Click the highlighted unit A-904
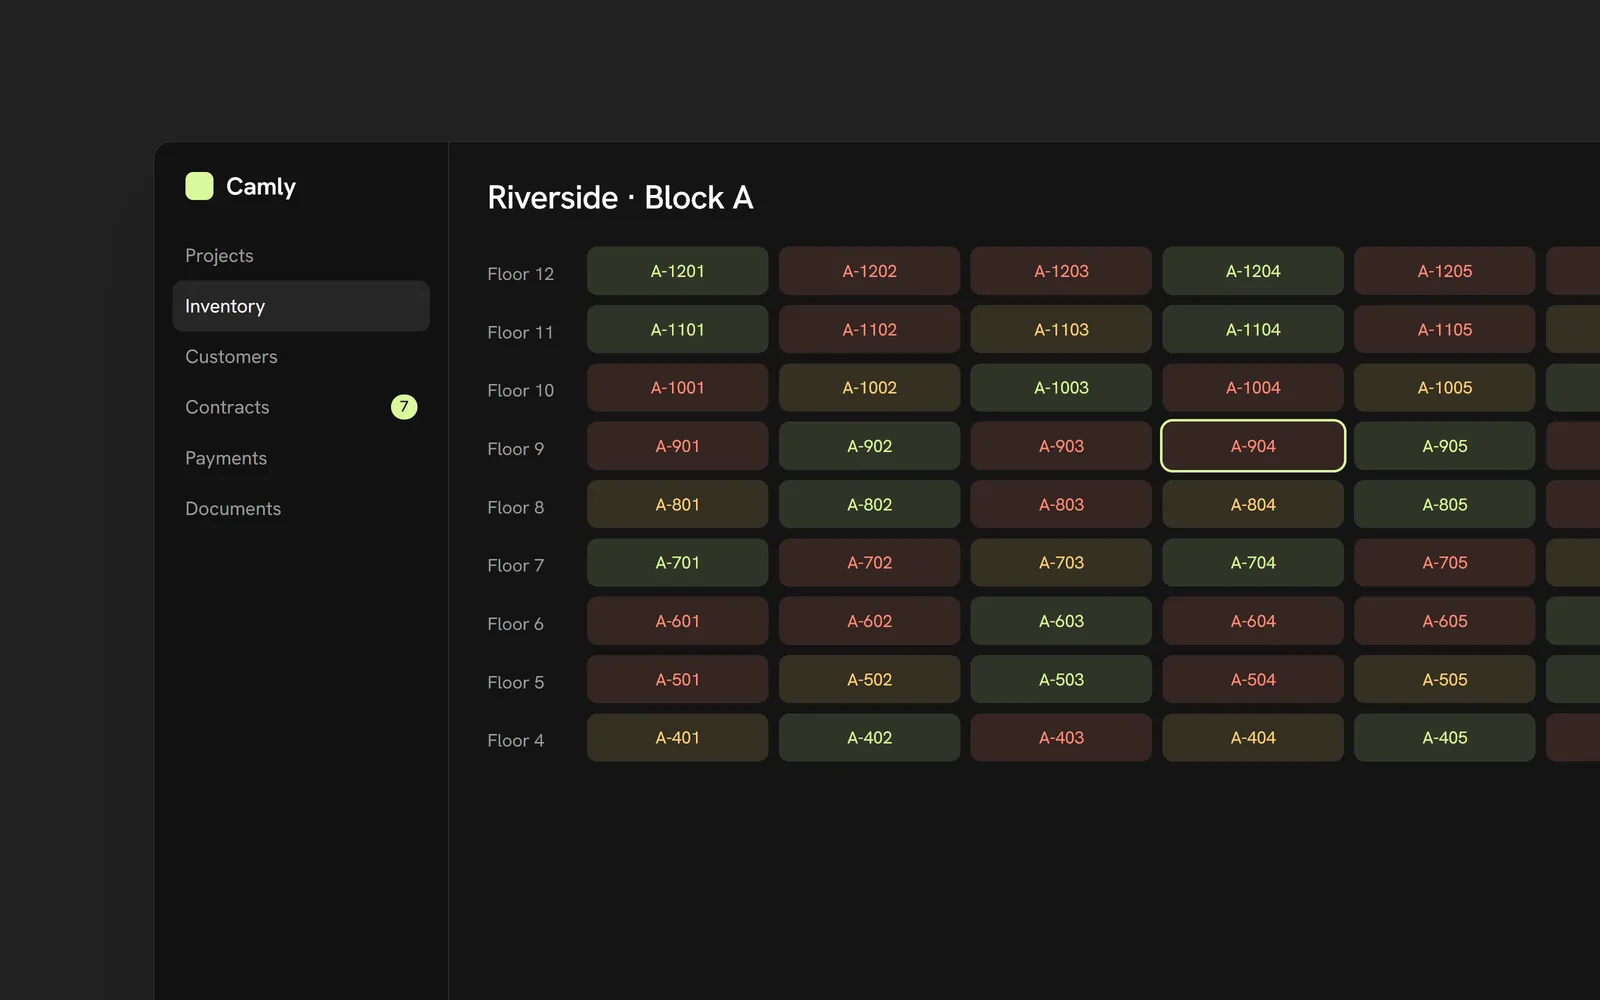Image resolution: width=1600 pixels, height=1000 pixels. pyautogui.click(x=1253, y=446)
